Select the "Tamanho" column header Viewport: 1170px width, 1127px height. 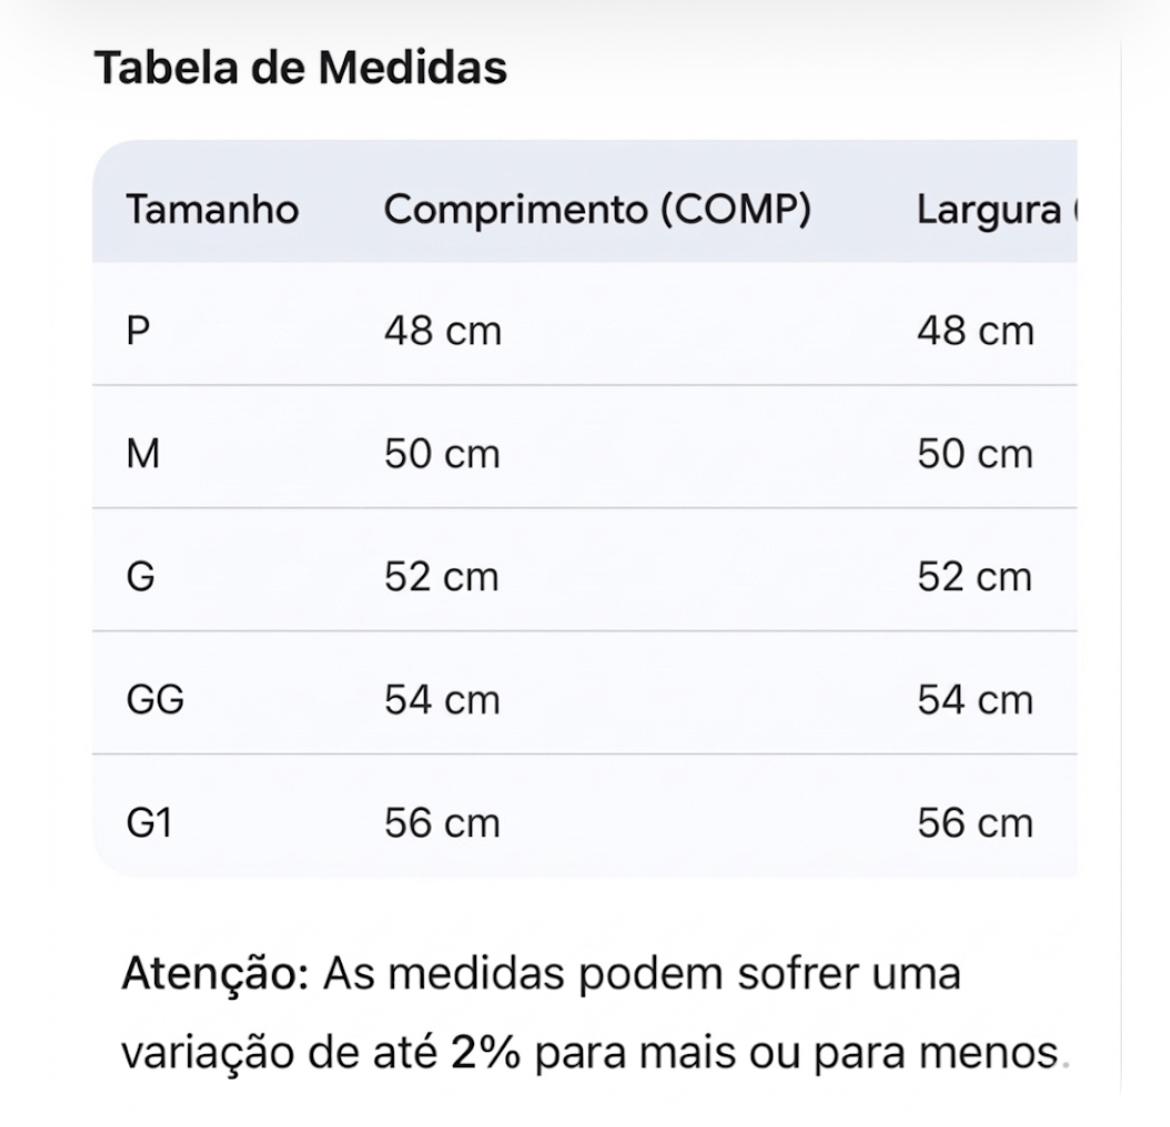pos(212,210)
